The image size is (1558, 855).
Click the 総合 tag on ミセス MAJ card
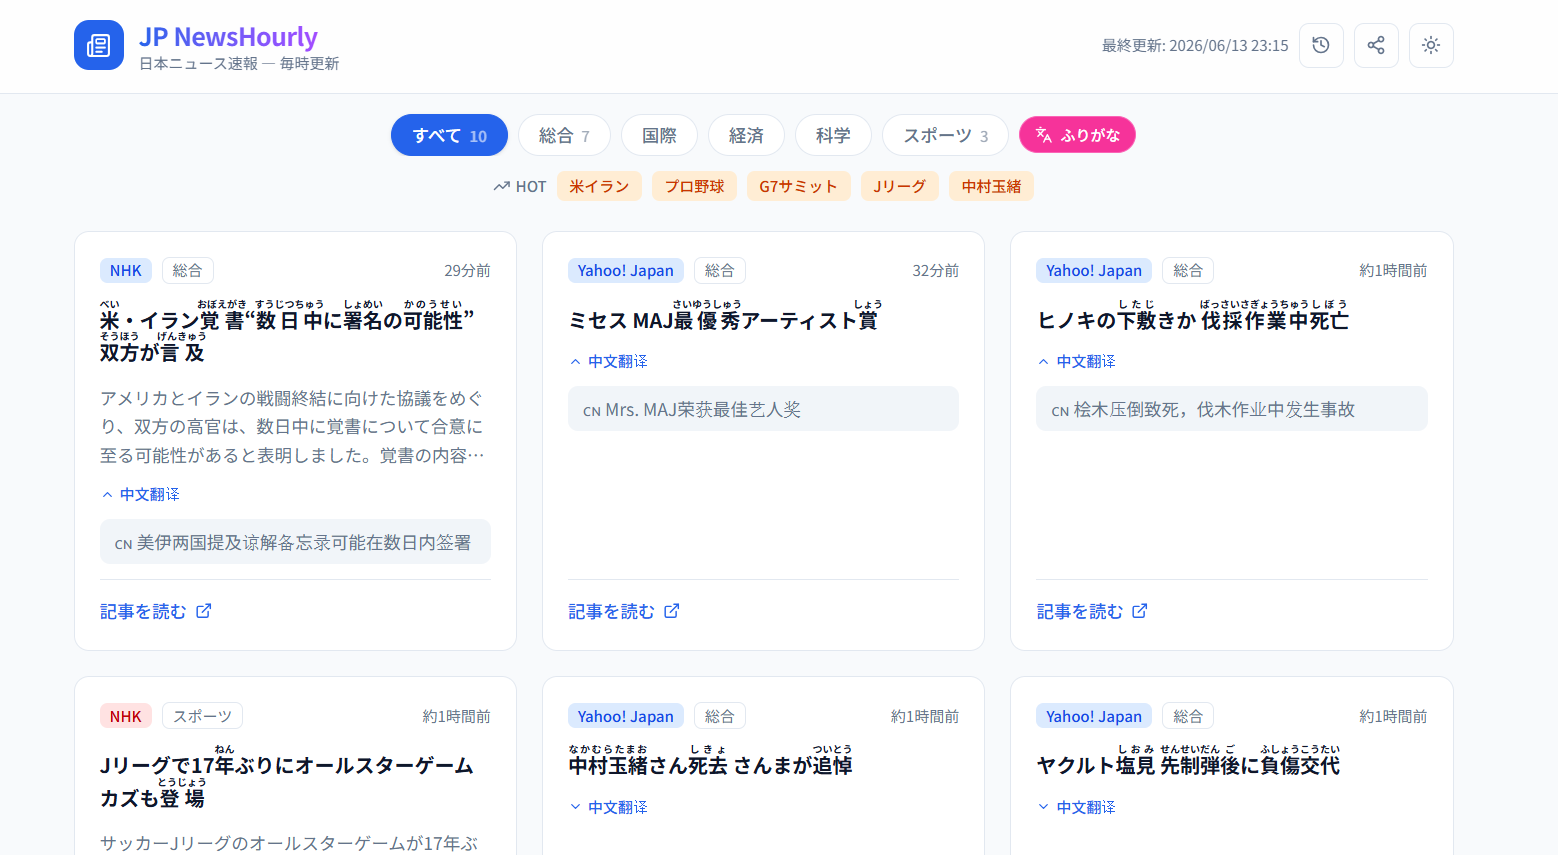(x=719, y=270)
